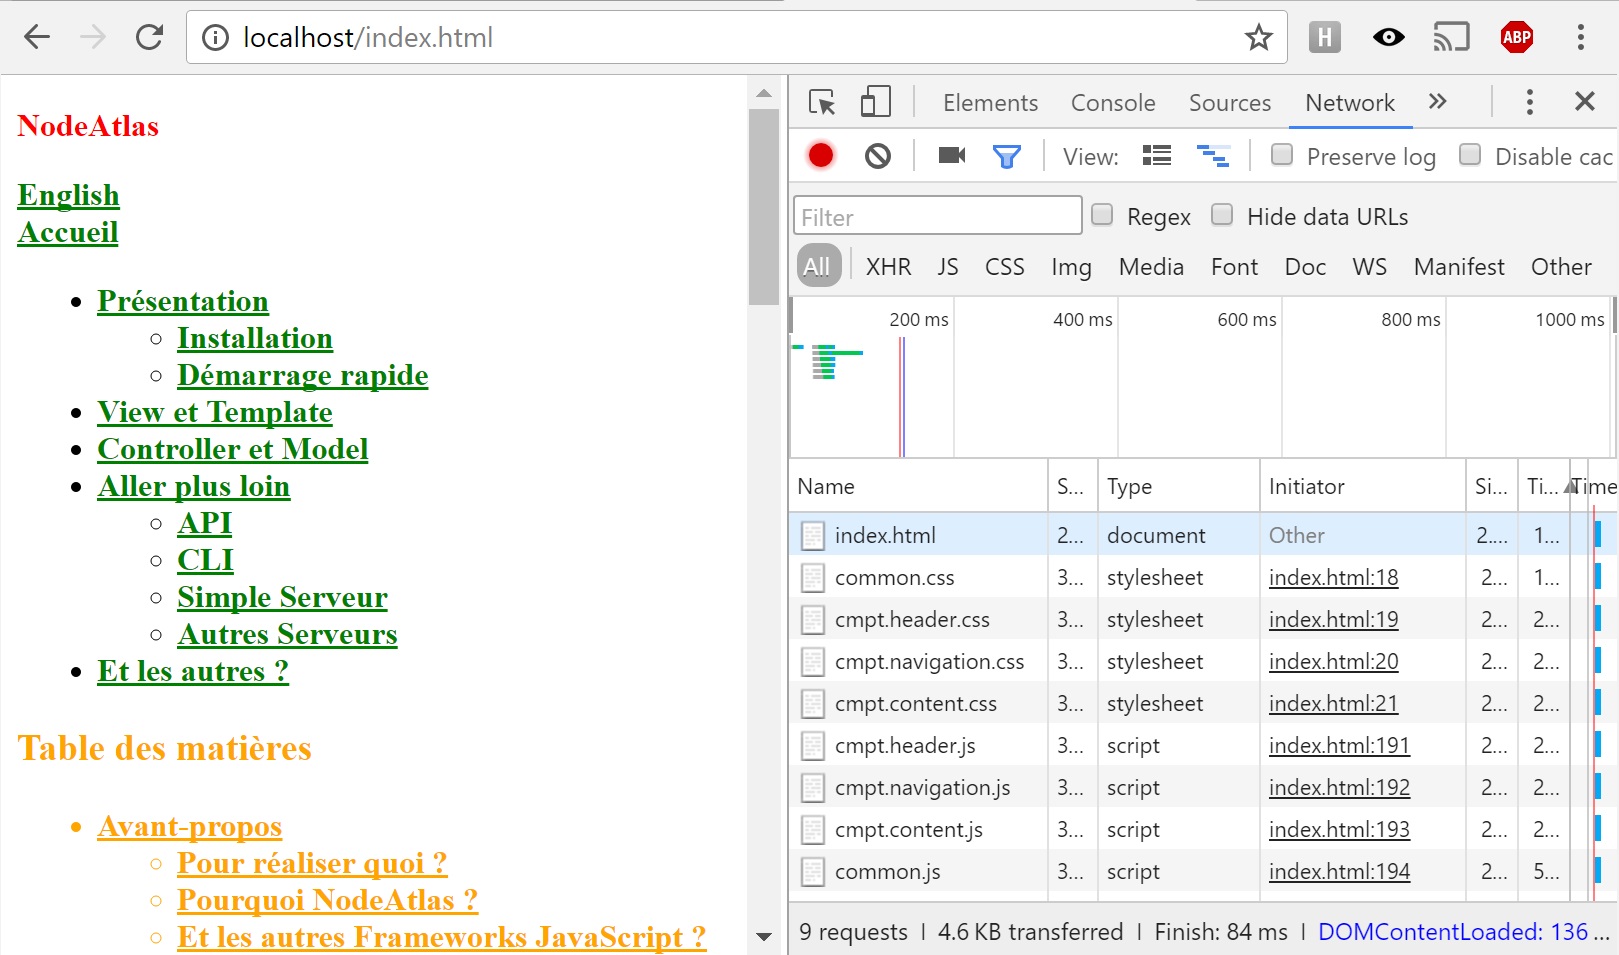This screenshot has height=955, width=1619.
Task: Filter requests by Manifest type
Action: click(1459, 267)
